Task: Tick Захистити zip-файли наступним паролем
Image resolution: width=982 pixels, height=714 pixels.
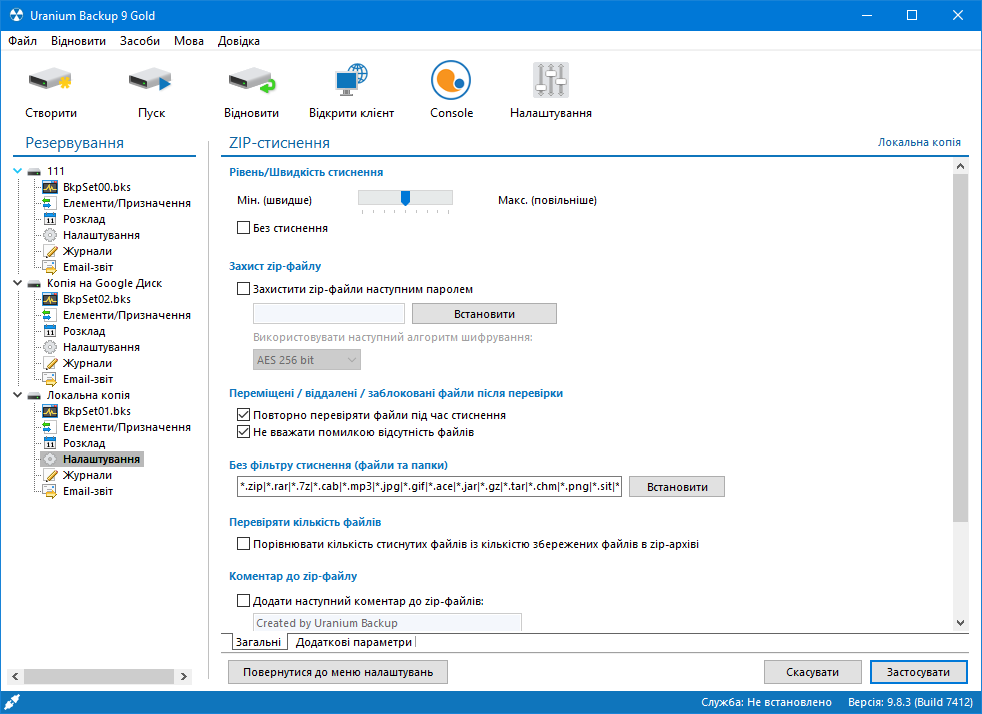Action: point(243,289)
